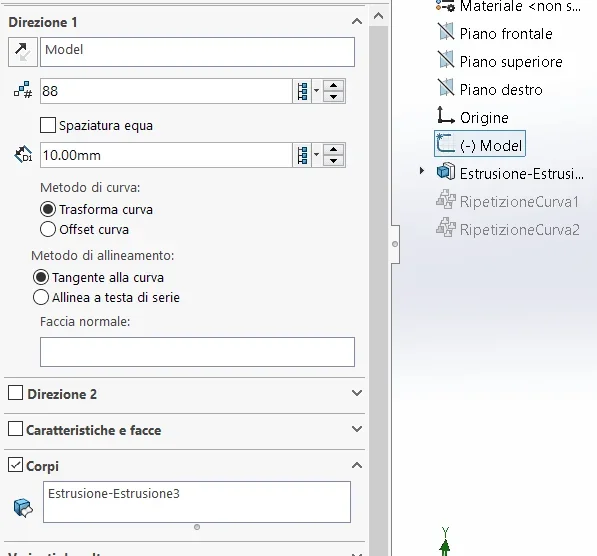Image resolution: width=597 pixels, height=556 pixels.
Task: Select Piano destro in the feature tree
Action: pos(501,89)
